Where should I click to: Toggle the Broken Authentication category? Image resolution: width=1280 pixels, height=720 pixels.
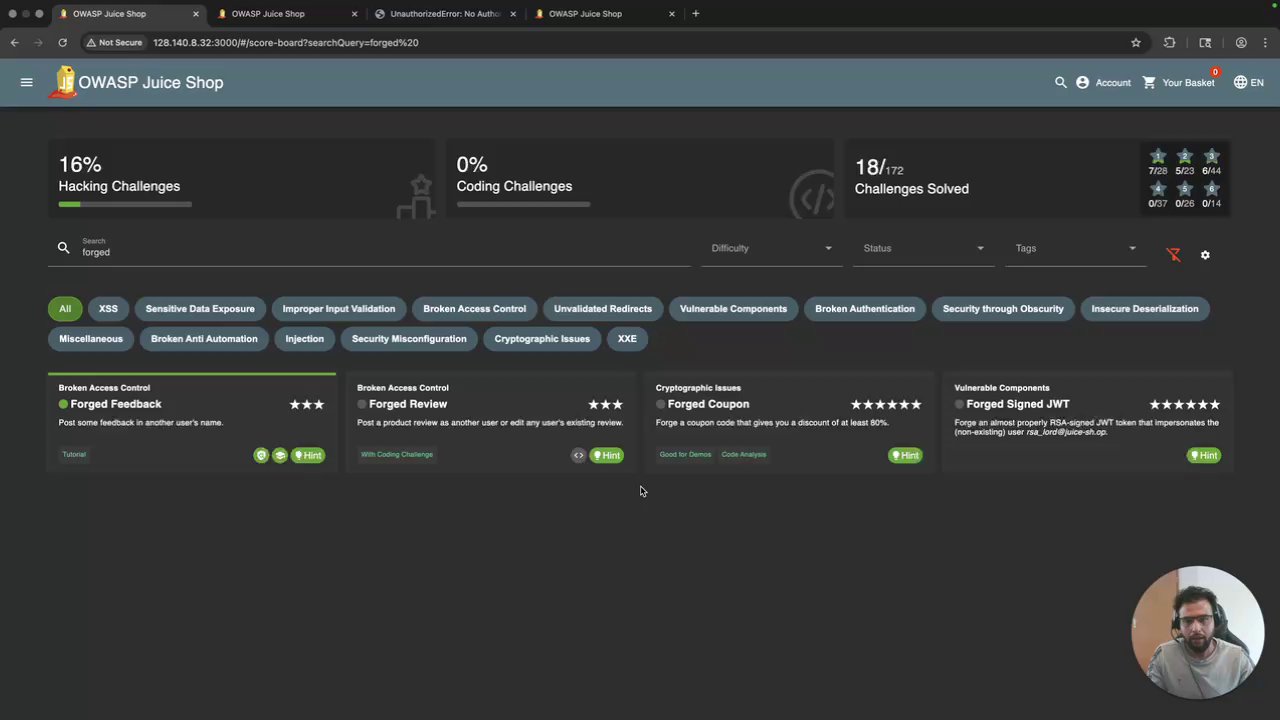coord(865,309)
